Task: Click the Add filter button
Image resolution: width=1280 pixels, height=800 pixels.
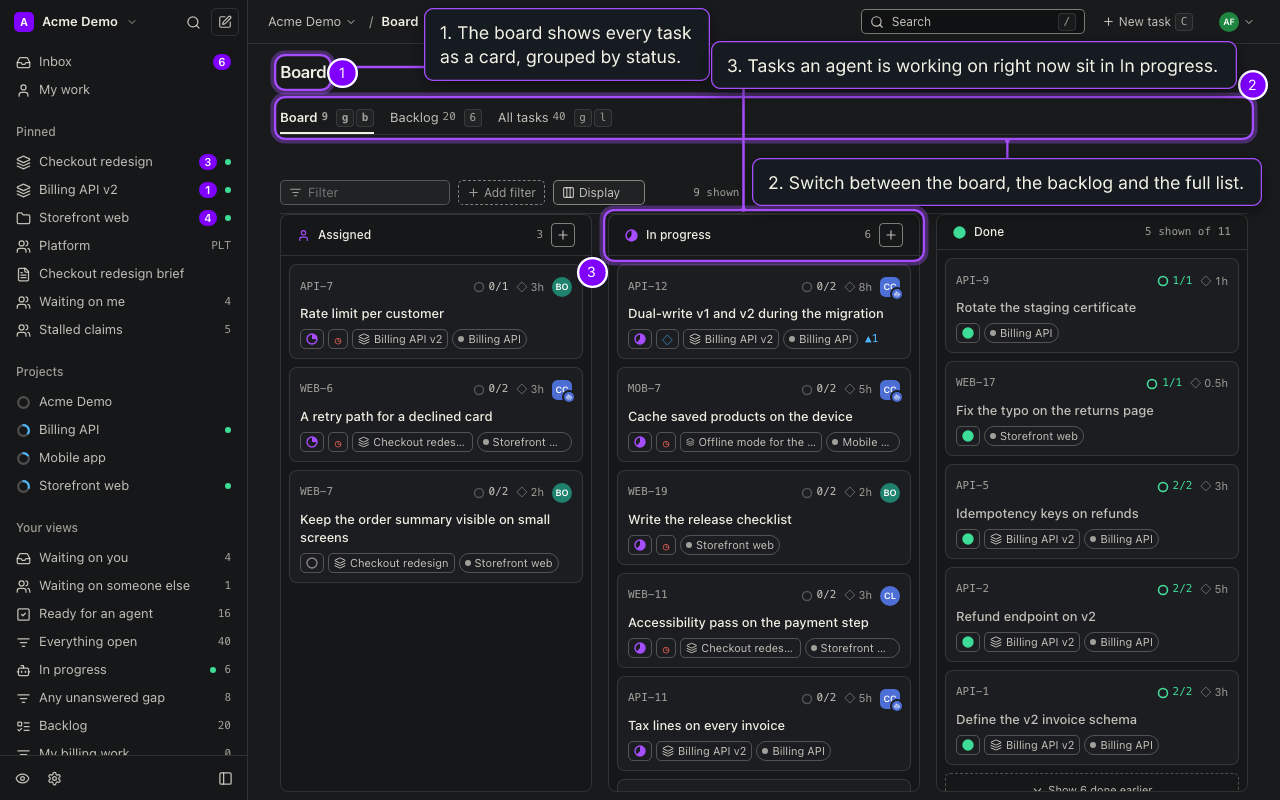Action: [x=501, y=192]
